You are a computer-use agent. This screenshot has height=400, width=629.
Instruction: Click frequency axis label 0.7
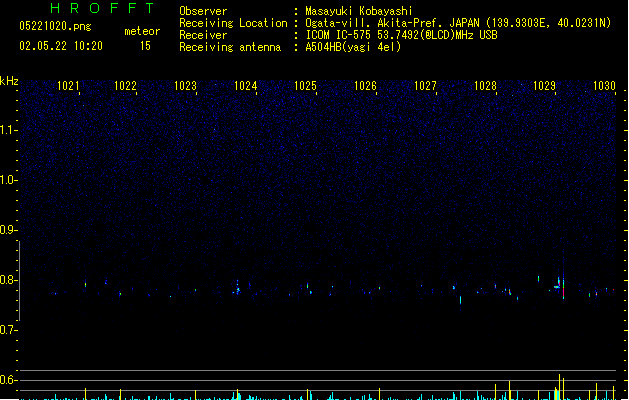click(9, 330)
